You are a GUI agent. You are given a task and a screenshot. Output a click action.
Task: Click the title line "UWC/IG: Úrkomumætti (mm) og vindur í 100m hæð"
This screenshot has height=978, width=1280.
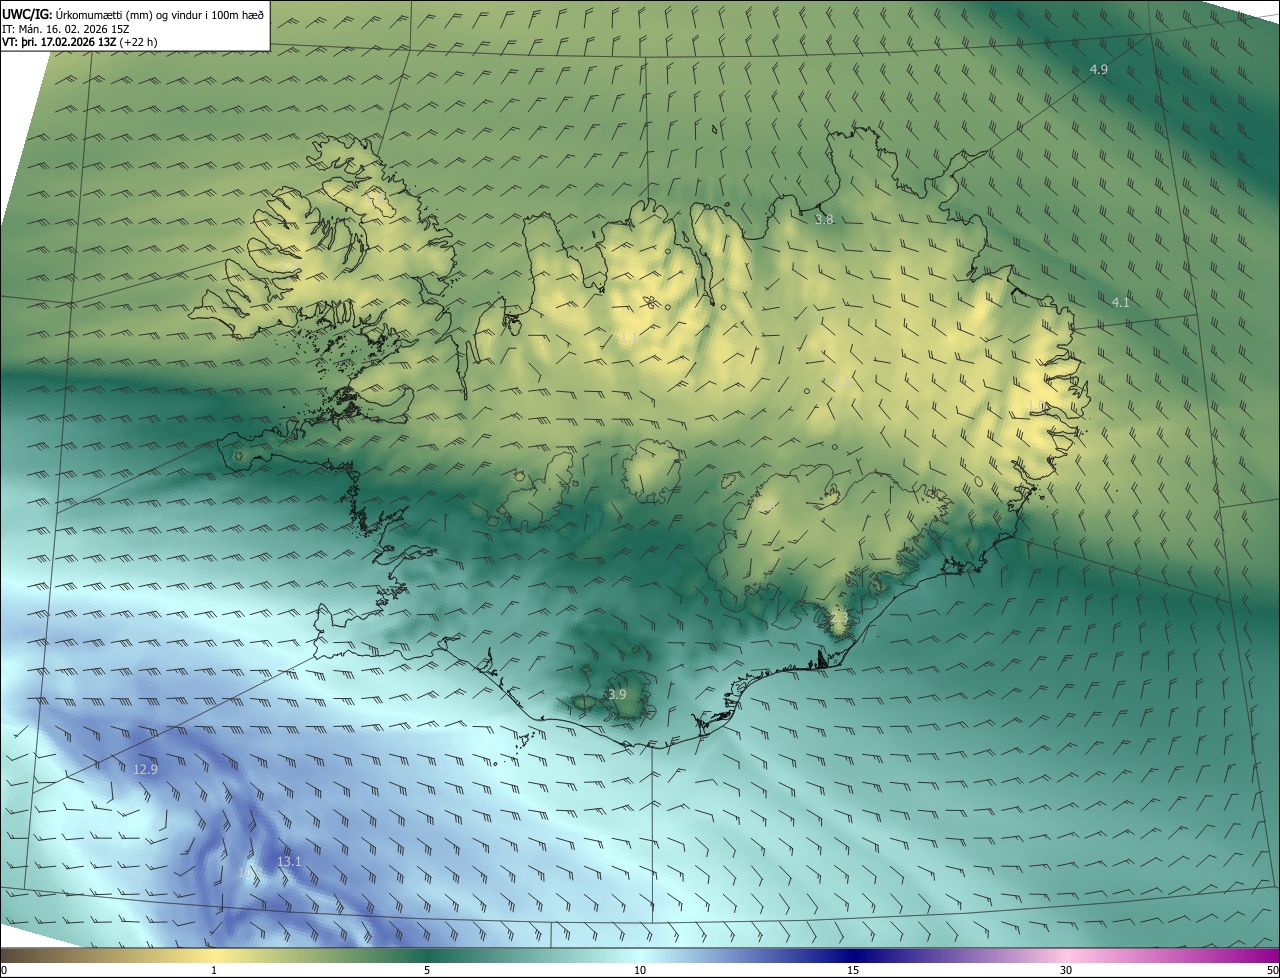133,14
